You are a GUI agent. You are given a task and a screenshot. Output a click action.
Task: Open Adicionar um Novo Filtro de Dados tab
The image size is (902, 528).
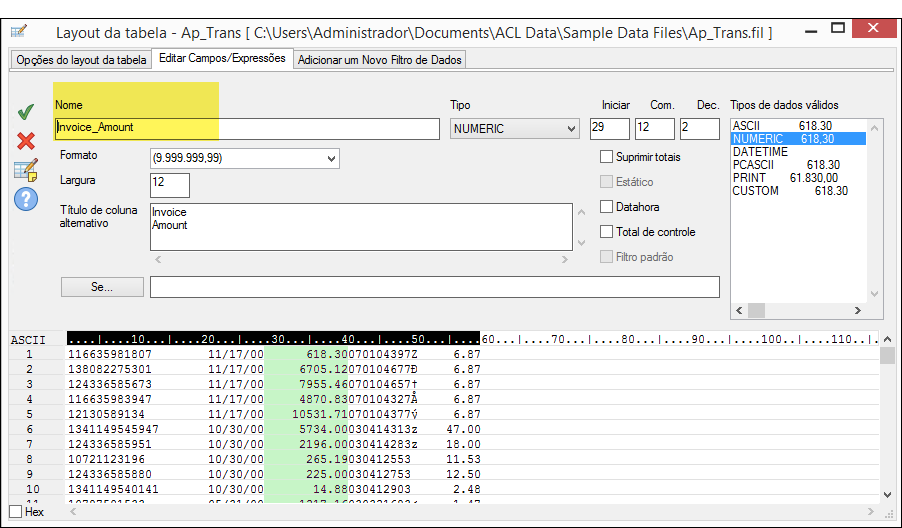pos(380,60)
